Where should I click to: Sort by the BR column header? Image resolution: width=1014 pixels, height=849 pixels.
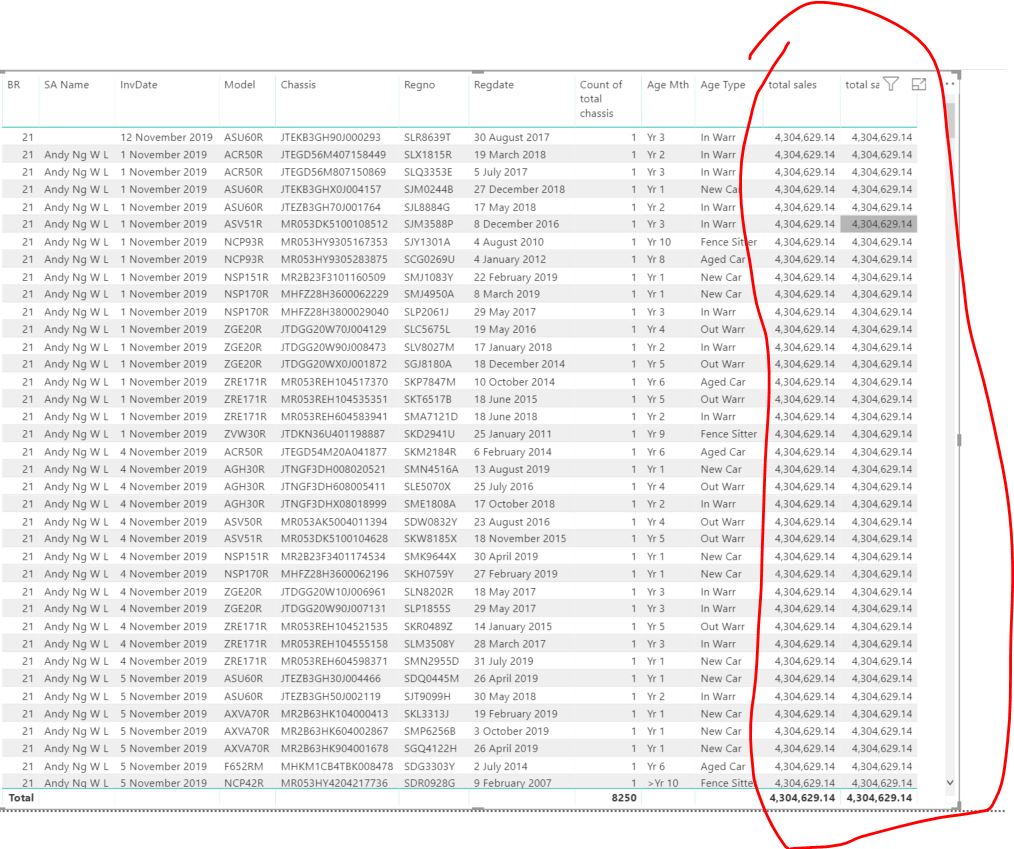coord(14,85)
